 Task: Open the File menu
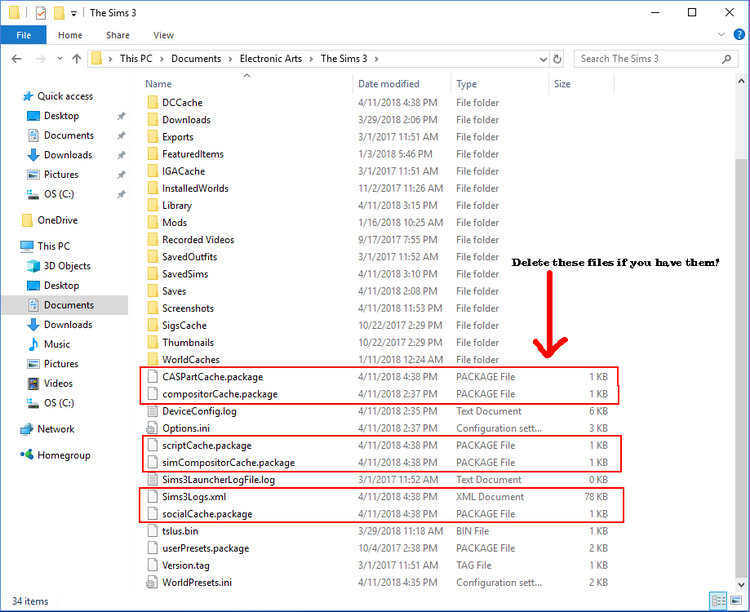pyautogui.click(x=23, y=35)
